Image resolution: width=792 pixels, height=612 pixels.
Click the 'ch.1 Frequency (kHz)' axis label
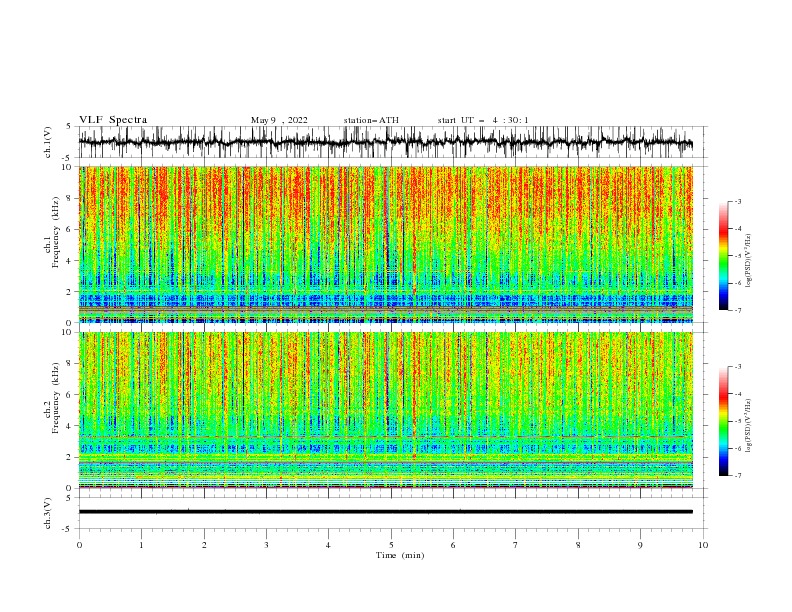pos(52,230)
